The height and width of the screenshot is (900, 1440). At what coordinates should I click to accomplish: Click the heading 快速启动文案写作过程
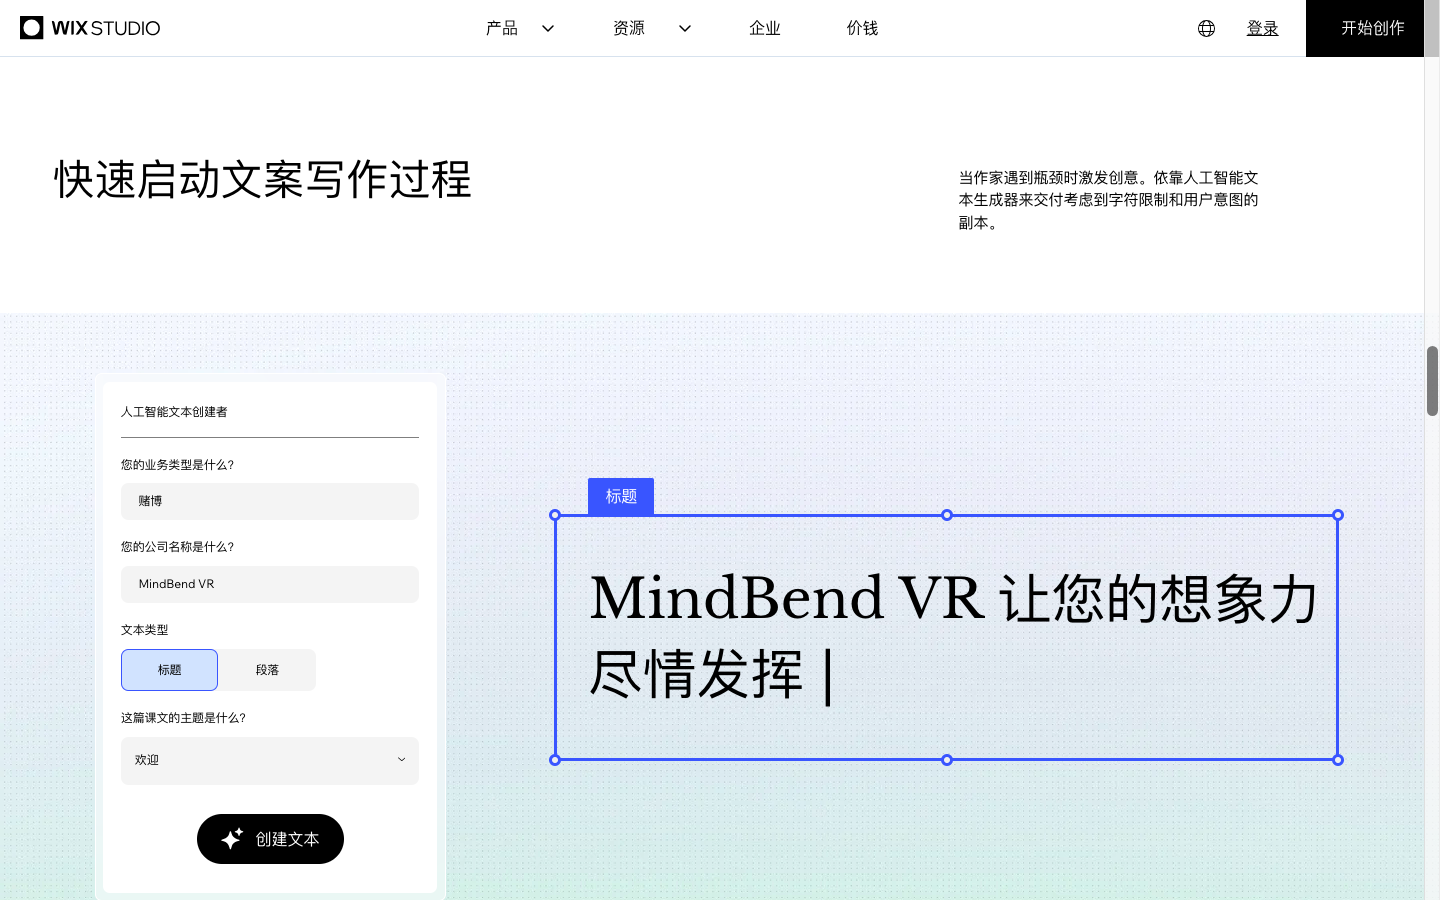[x=263, y=180]
